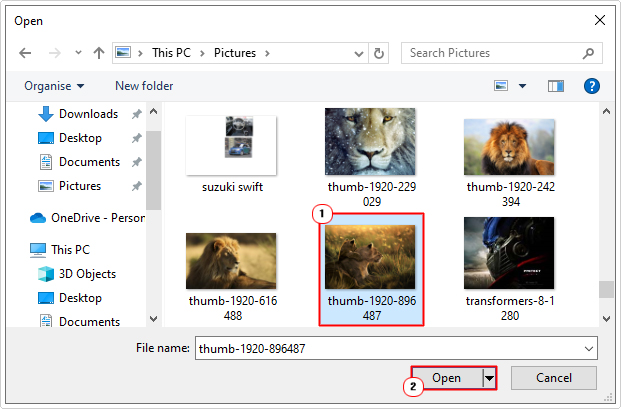Select This PC in the breadcrumb
Screen dimensions: 621x409
click(171, 53)
